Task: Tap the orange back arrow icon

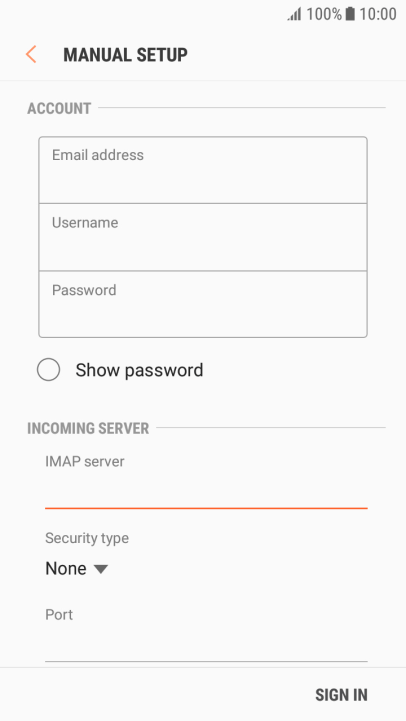Action: [x=31, y=54]
